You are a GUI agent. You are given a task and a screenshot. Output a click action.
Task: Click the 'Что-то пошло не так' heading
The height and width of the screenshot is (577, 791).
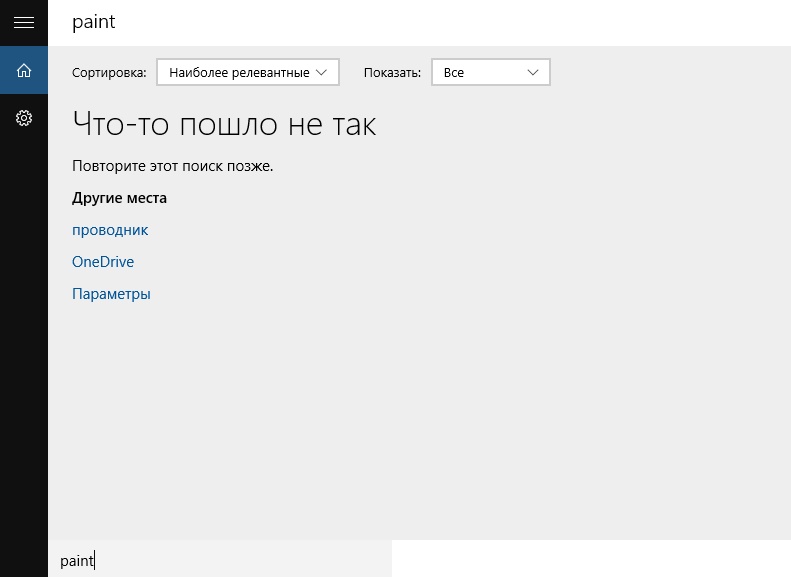click(224, 125)
